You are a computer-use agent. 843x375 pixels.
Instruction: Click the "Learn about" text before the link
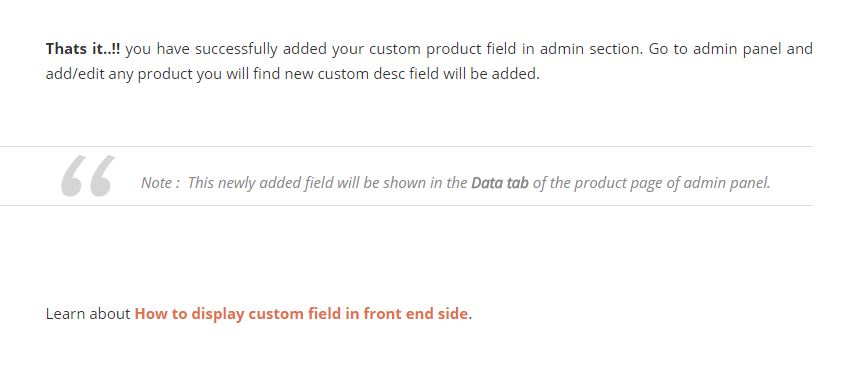88,314
